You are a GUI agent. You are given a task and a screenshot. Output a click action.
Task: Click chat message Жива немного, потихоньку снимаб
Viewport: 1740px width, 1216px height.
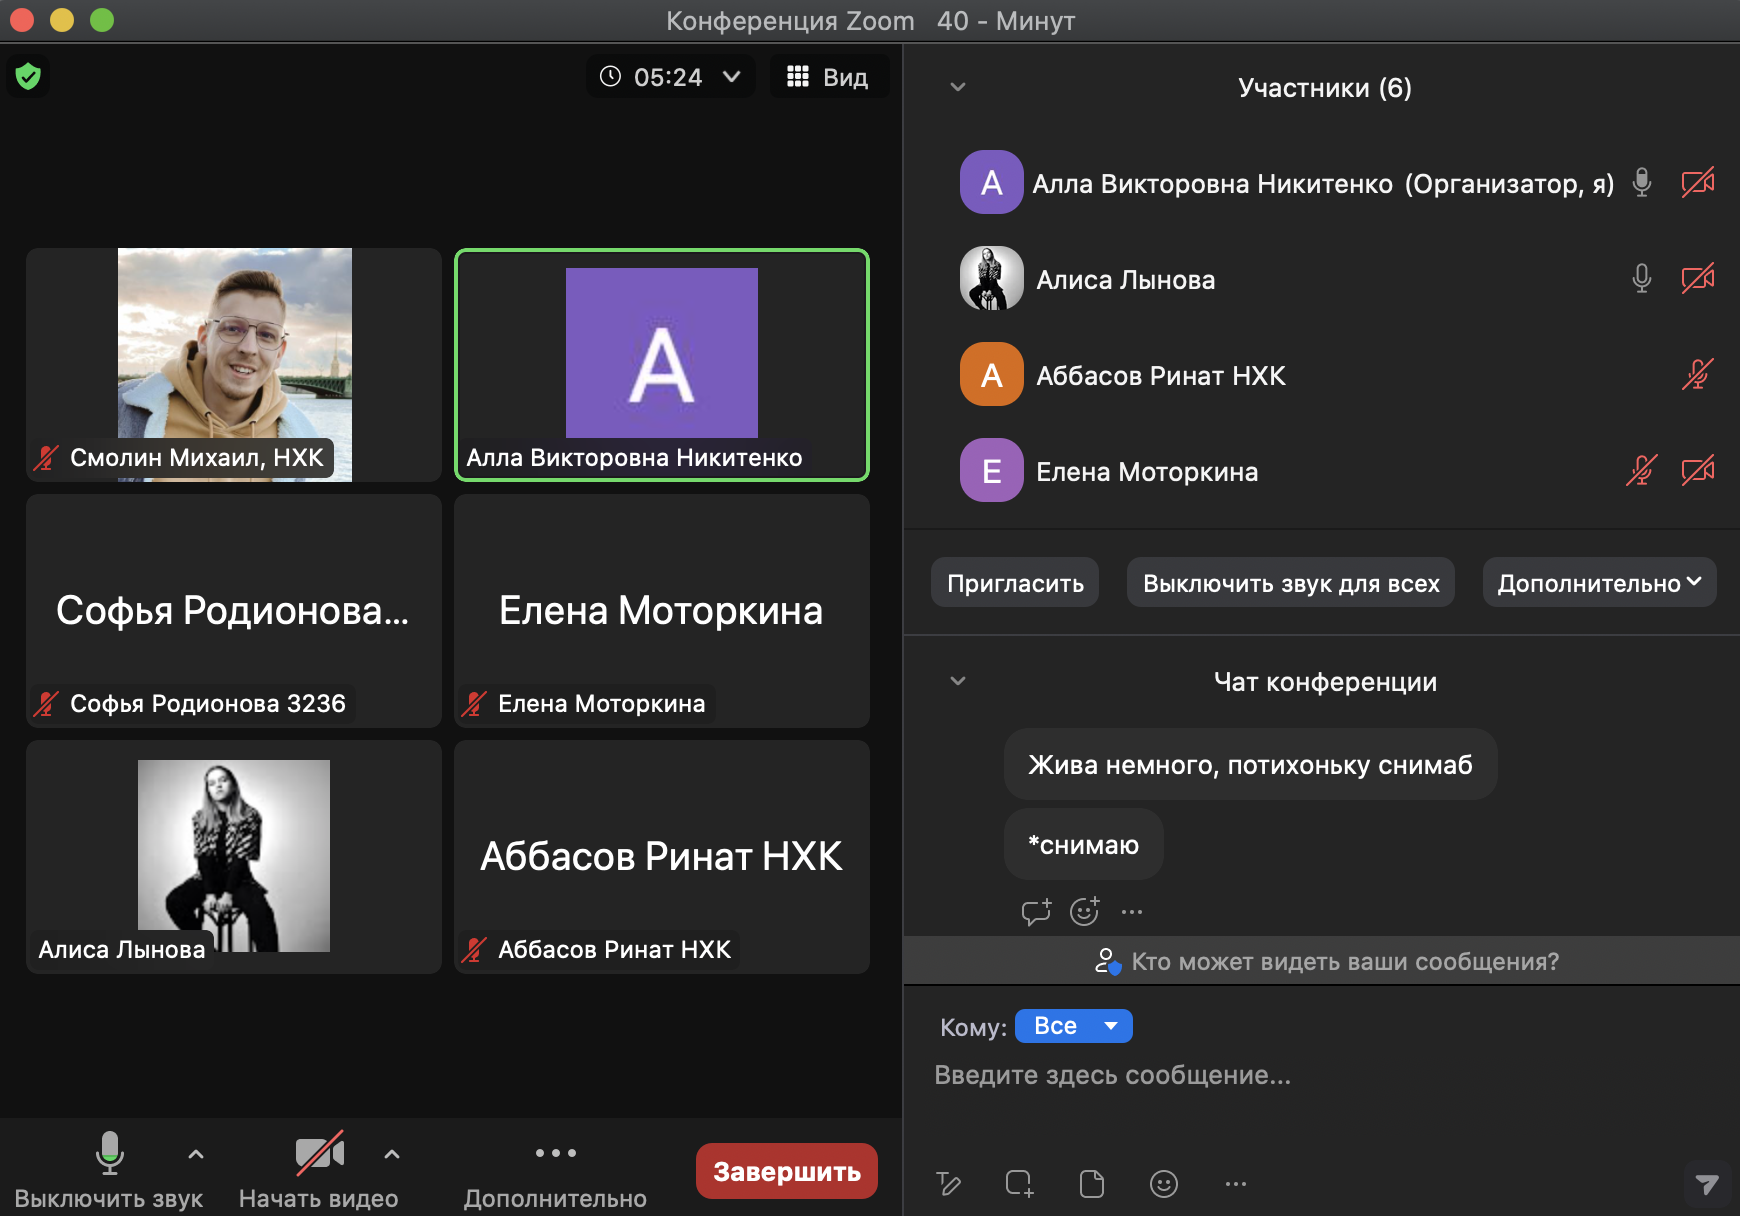(x=1250, y=764)
